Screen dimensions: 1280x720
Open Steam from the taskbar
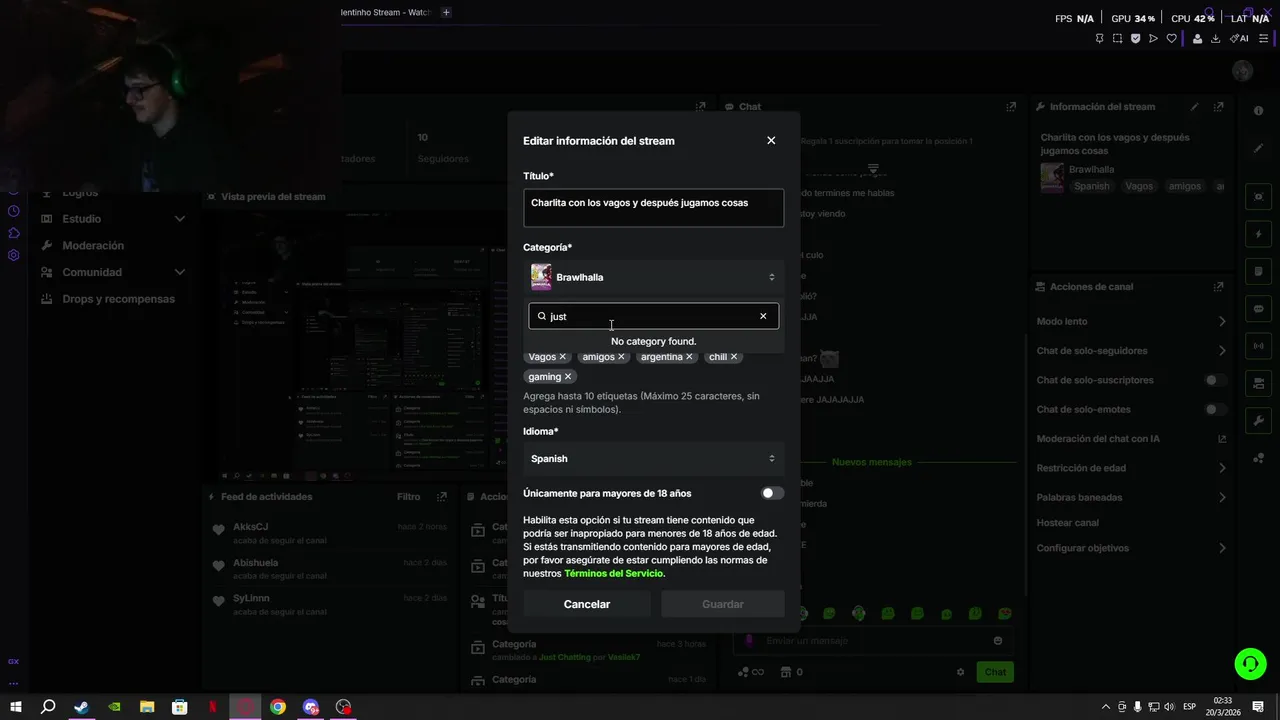click(82, 707)
